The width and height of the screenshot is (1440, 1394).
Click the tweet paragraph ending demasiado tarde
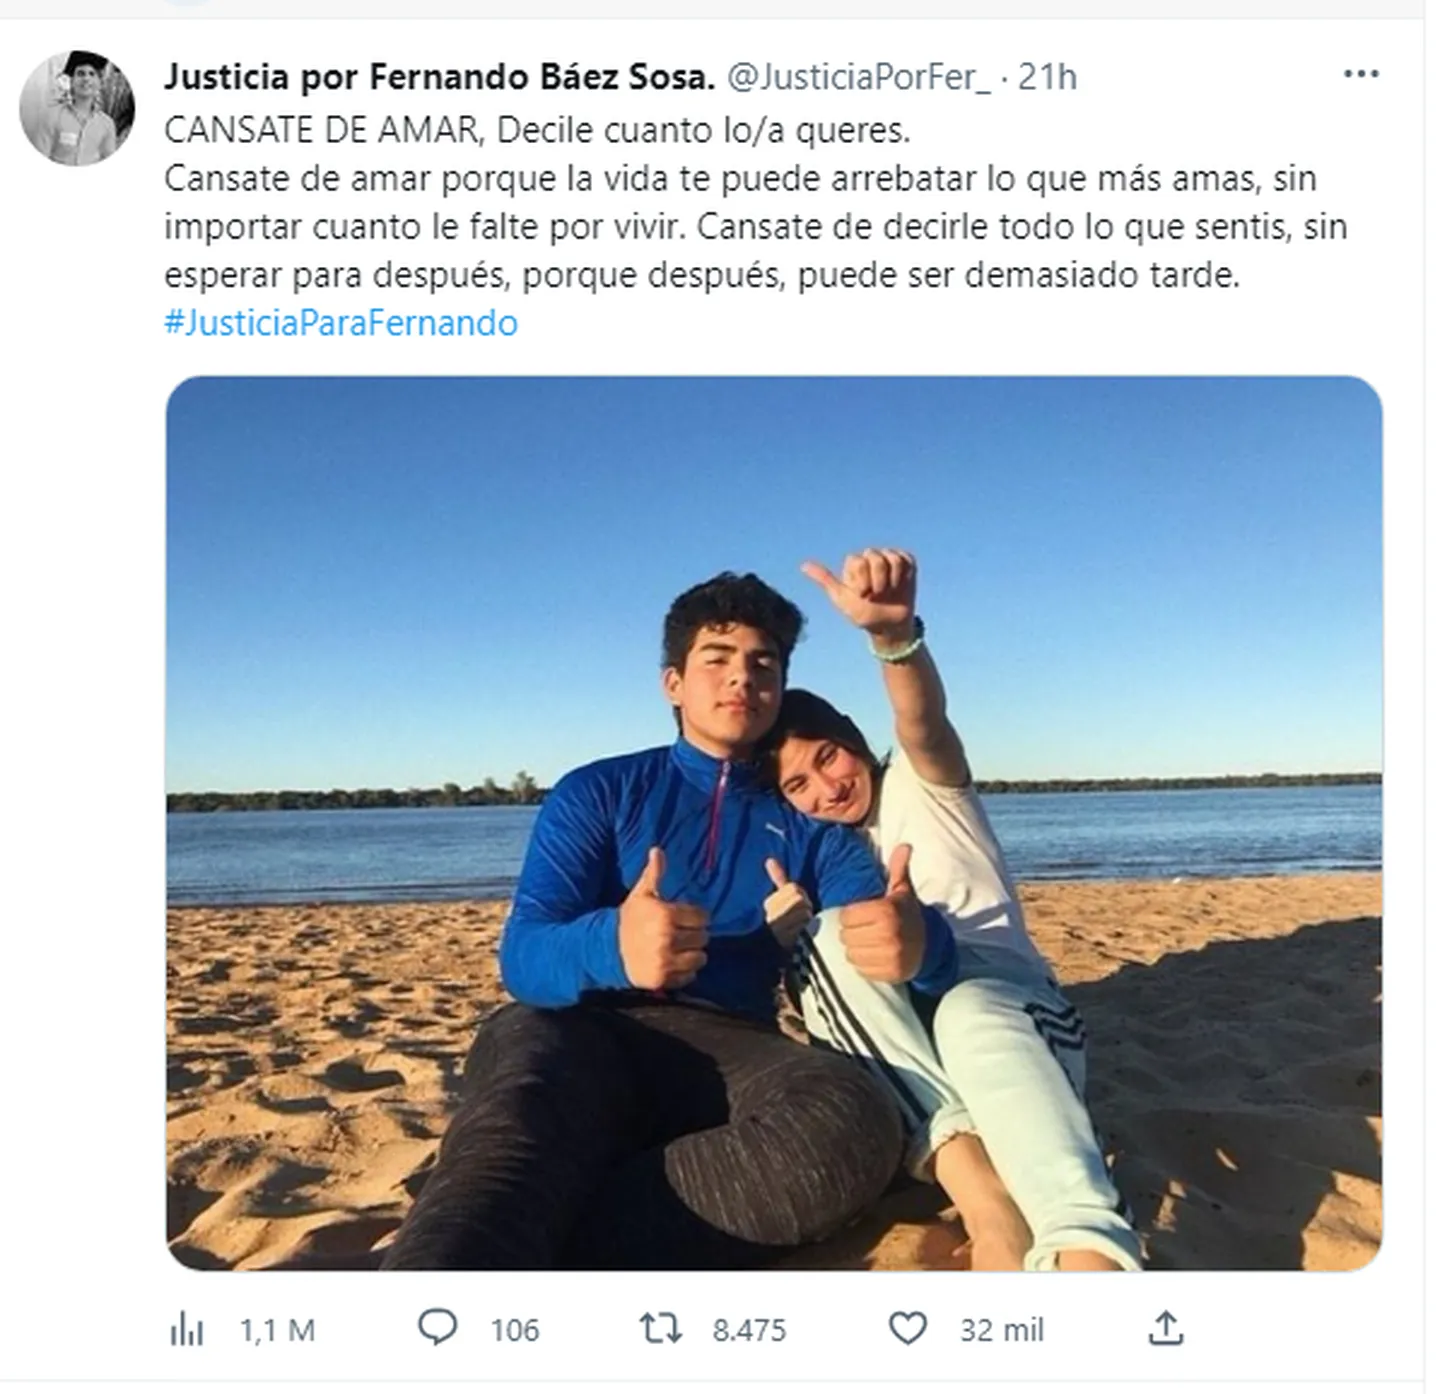click(756, 227)
